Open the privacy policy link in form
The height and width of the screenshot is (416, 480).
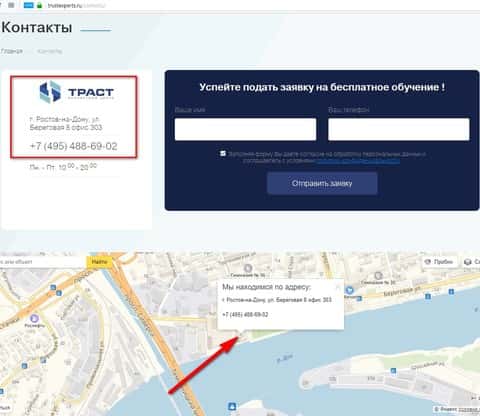(x=358, y=161)
